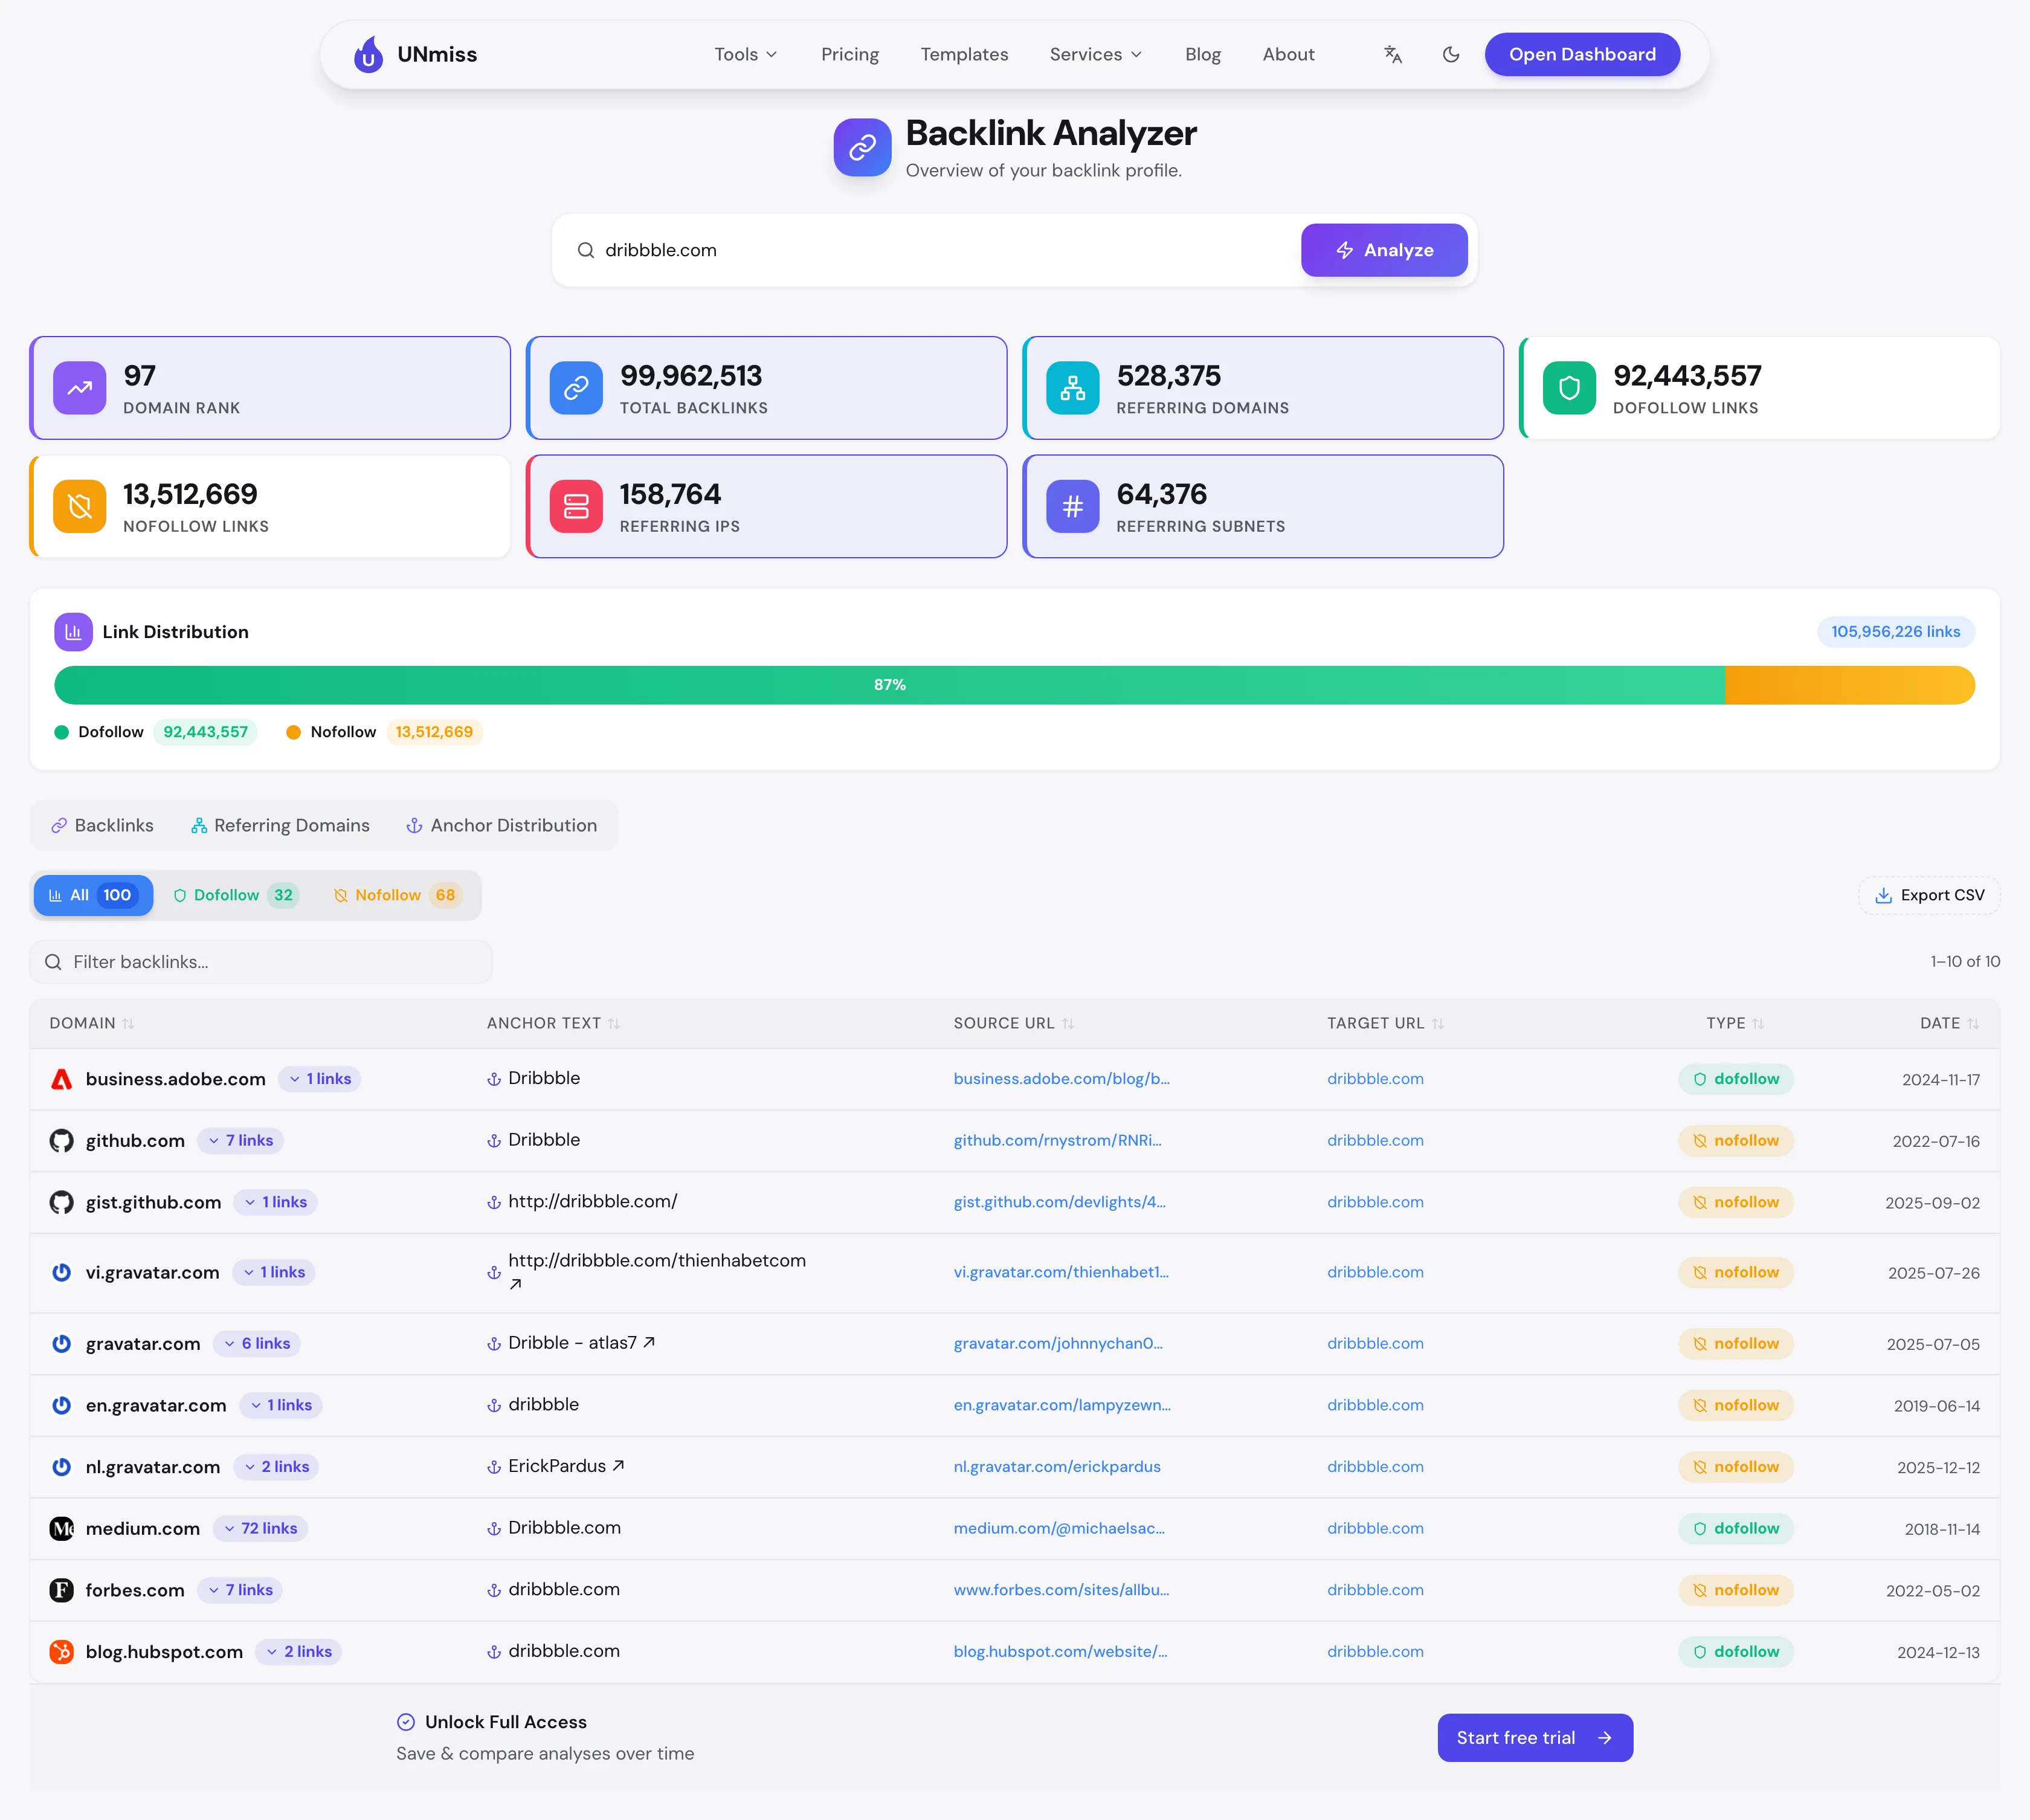
Task: Sort table by Domain column
Action: pyautogui.click(x=91, y=1023)
